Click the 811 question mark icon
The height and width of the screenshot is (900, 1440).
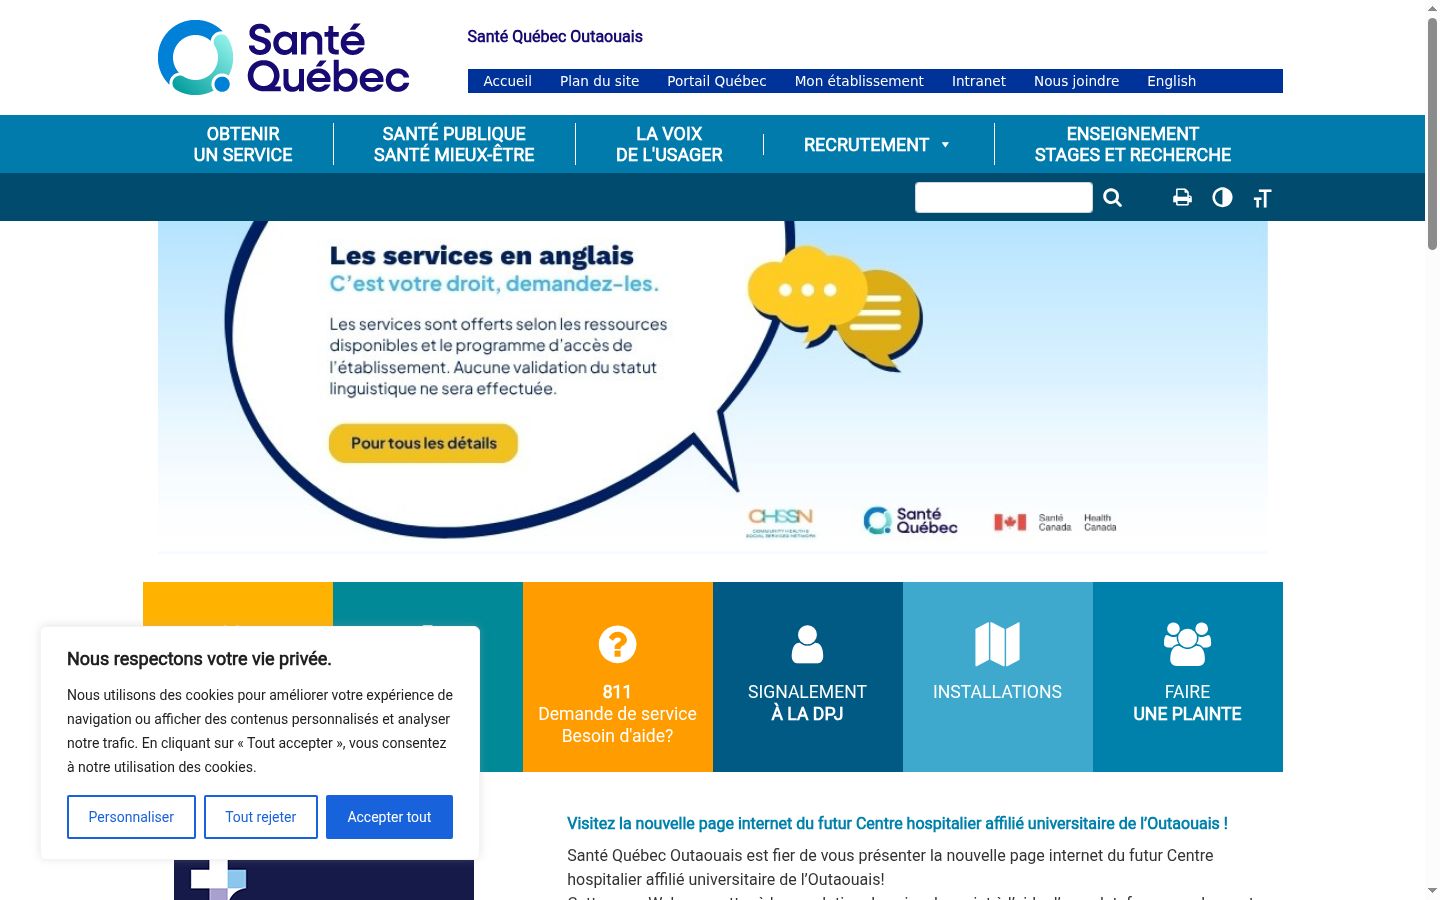click(617, 644)
